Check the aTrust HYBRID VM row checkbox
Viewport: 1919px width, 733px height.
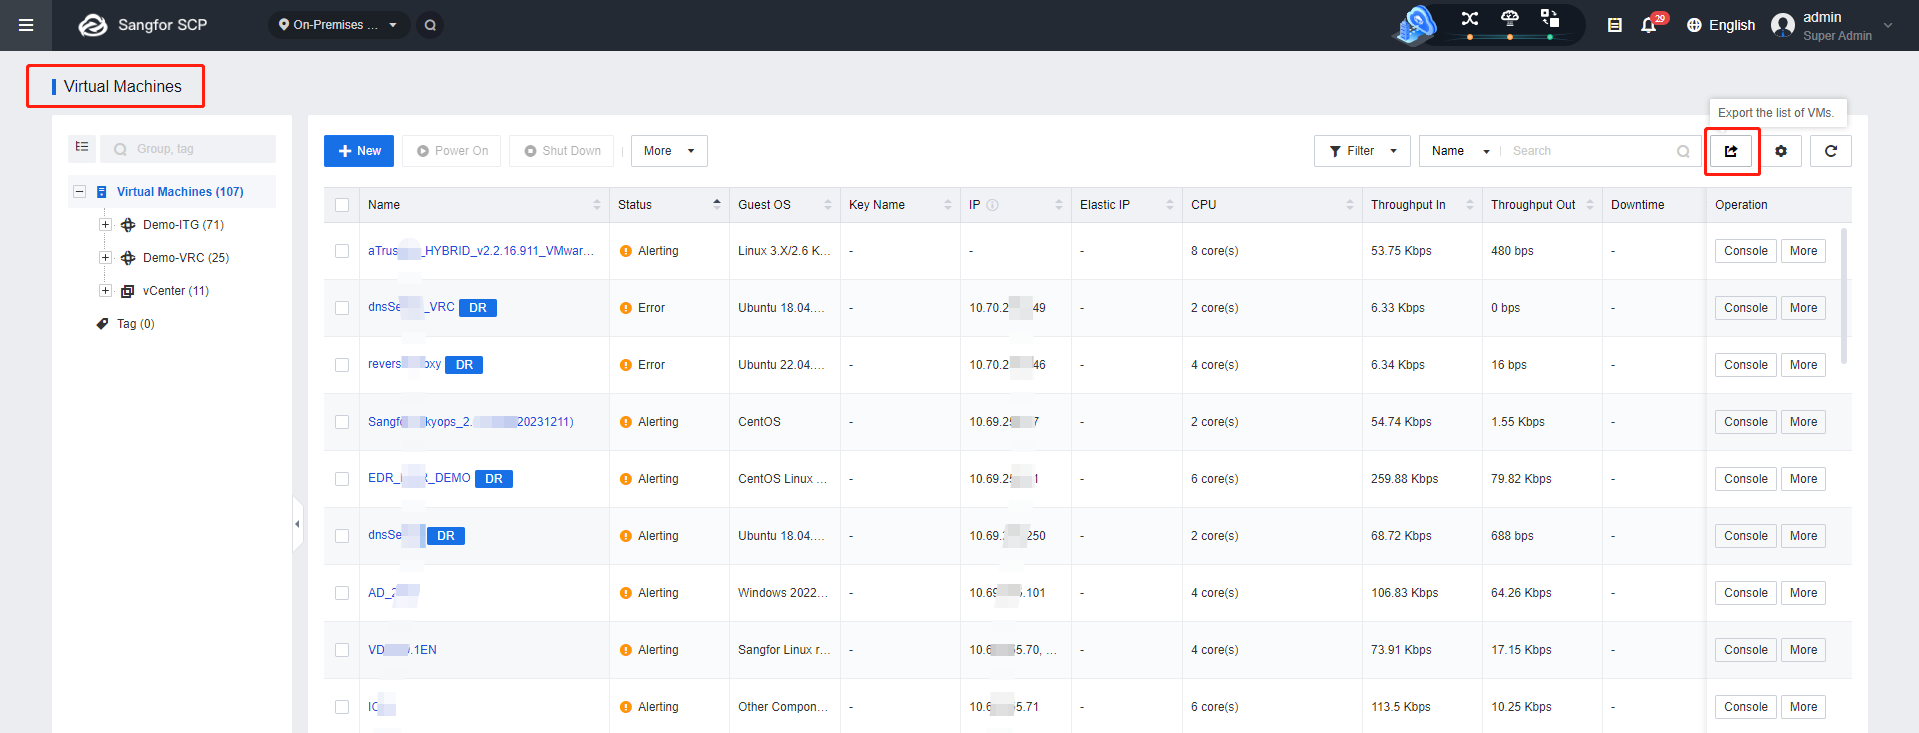(342, 251)
